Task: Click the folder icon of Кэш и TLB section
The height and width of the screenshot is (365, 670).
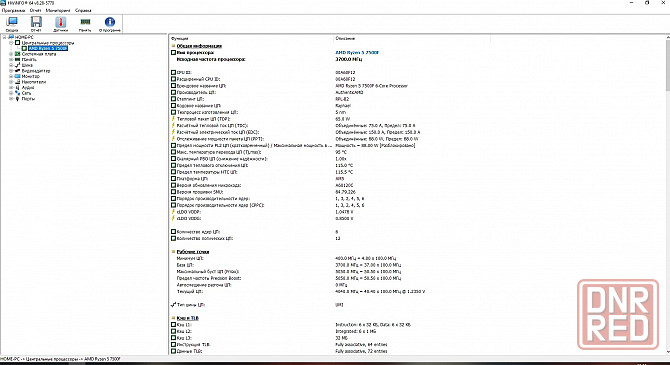Action: click(x=173, y=318)
